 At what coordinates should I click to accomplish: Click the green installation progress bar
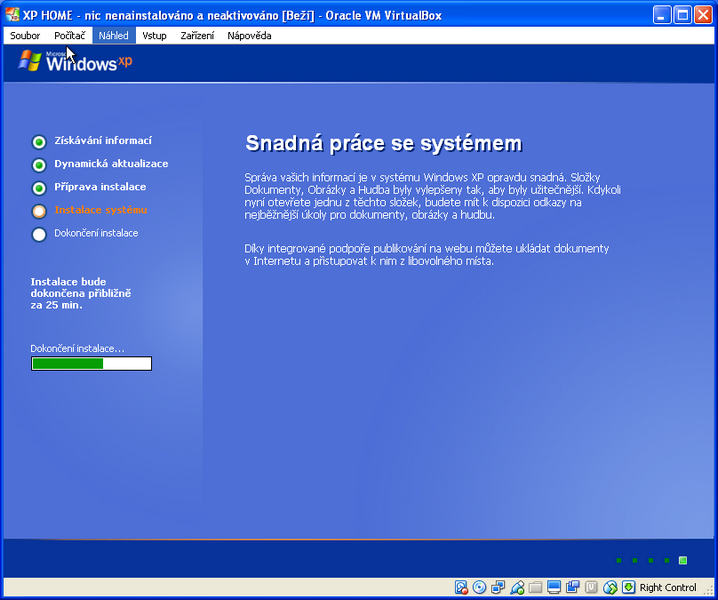91,364
